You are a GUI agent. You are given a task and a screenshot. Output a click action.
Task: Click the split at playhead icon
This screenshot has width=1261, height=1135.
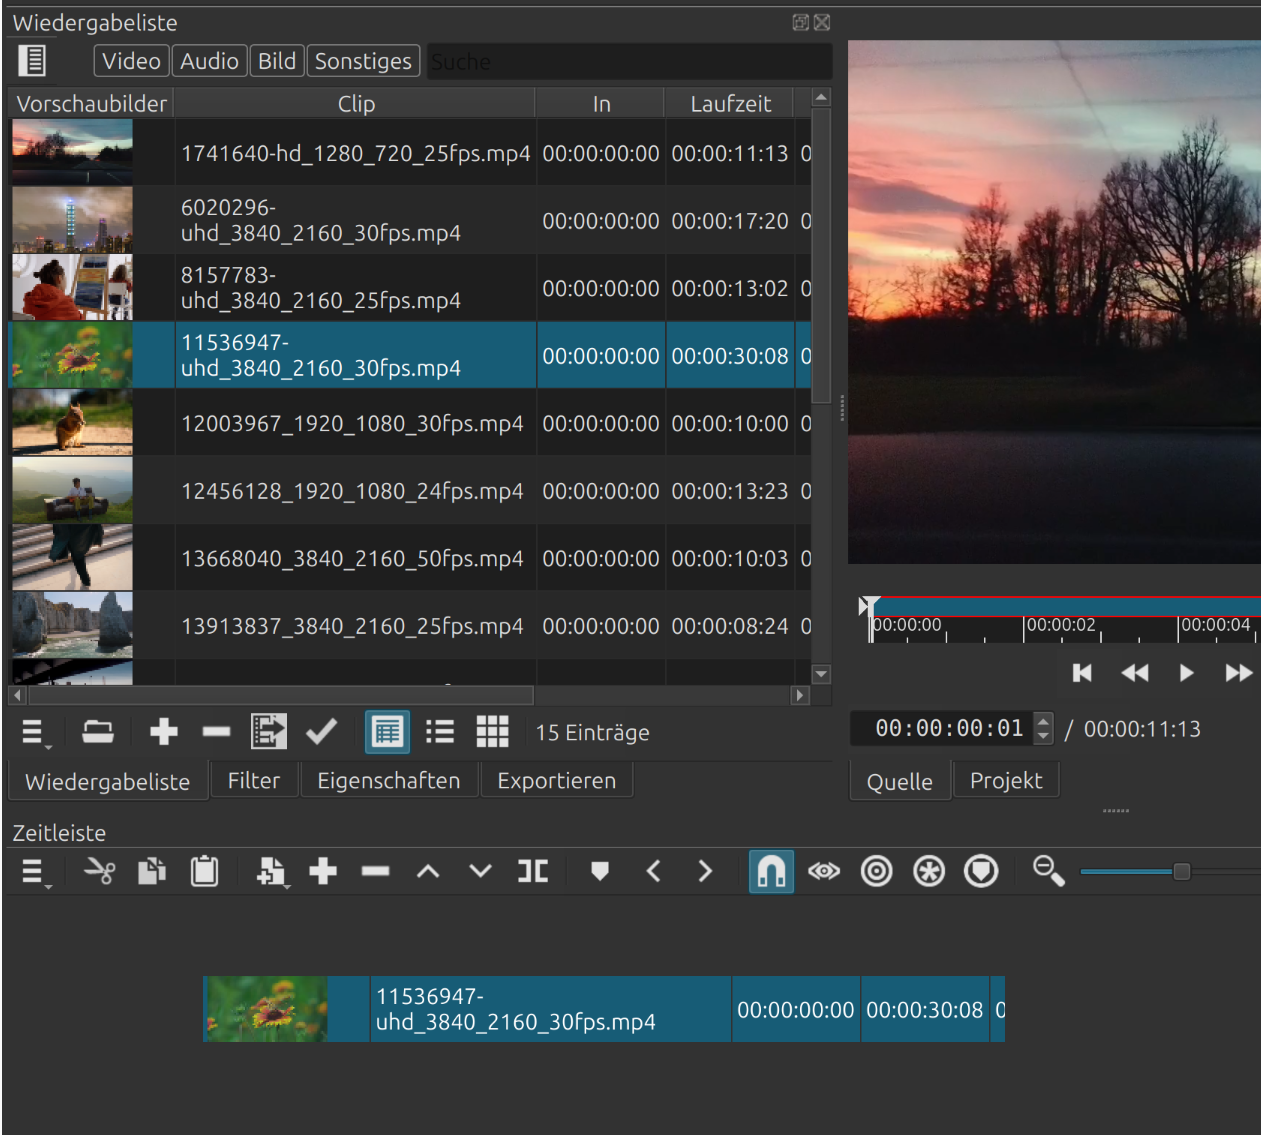coord(533,871)
